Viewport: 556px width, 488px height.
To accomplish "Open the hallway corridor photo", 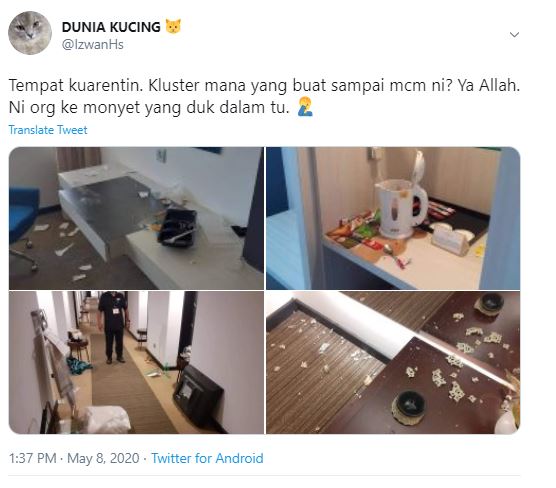I will pos(136,362).
